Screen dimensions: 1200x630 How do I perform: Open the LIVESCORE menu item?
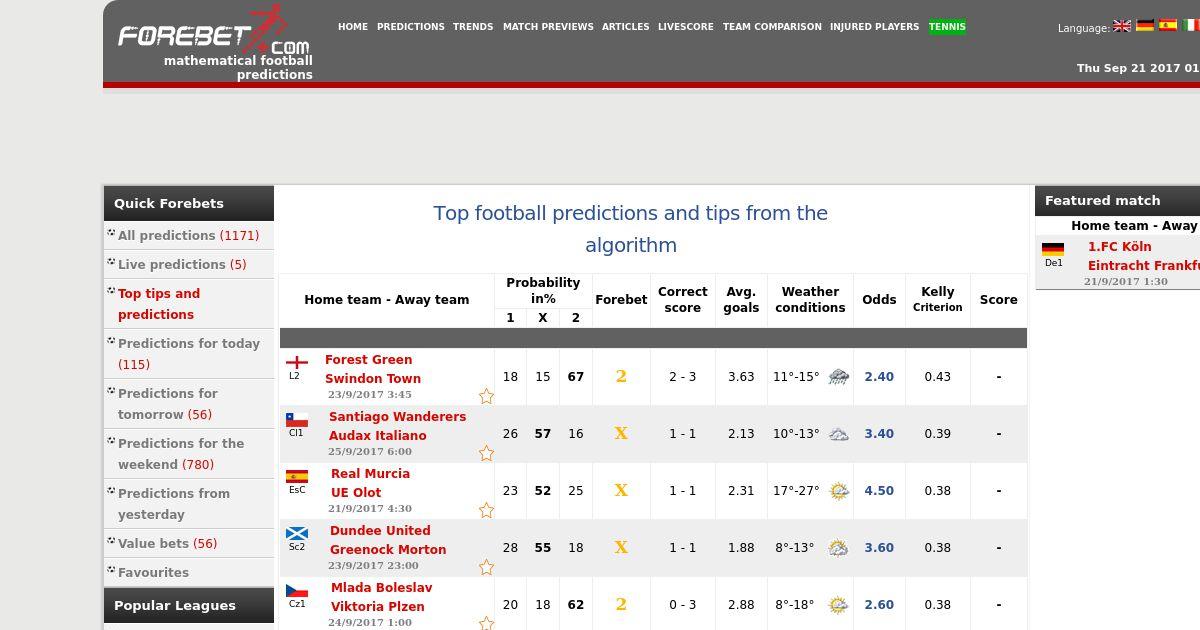(686, 27)
